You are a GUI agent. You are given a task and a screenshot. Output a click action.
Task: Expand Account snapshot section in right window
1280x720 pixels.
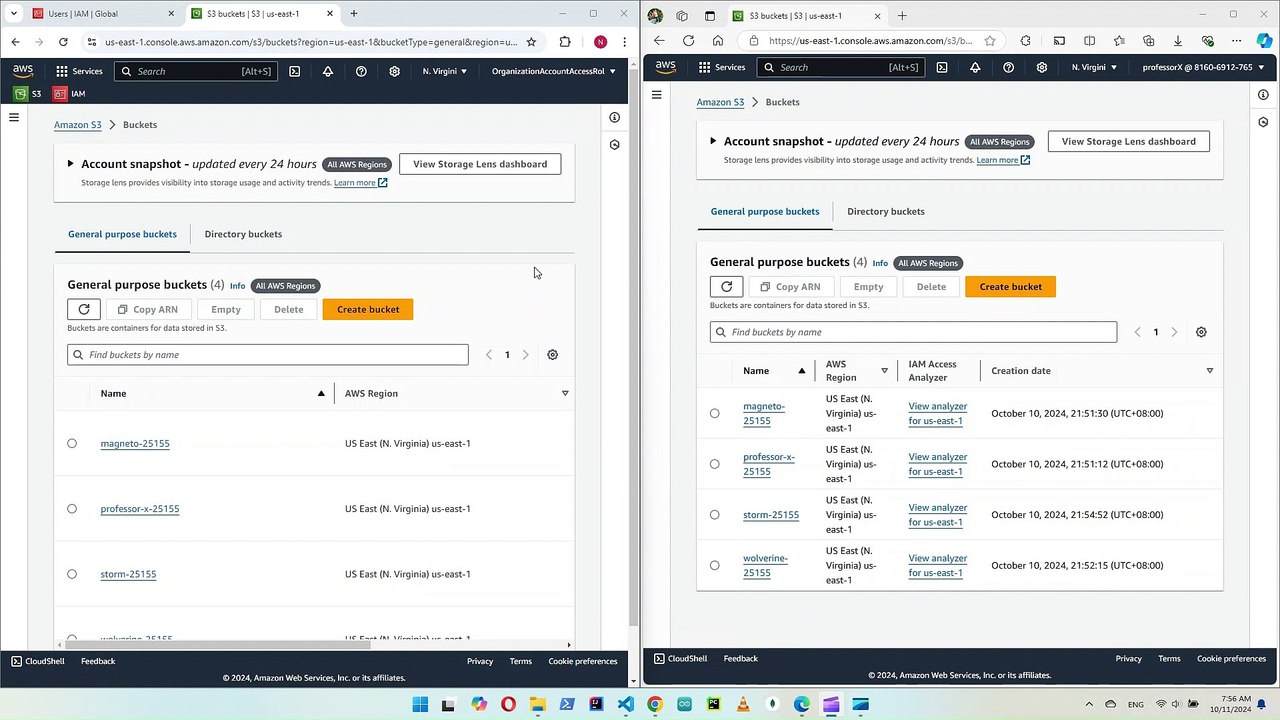(713, 141)
